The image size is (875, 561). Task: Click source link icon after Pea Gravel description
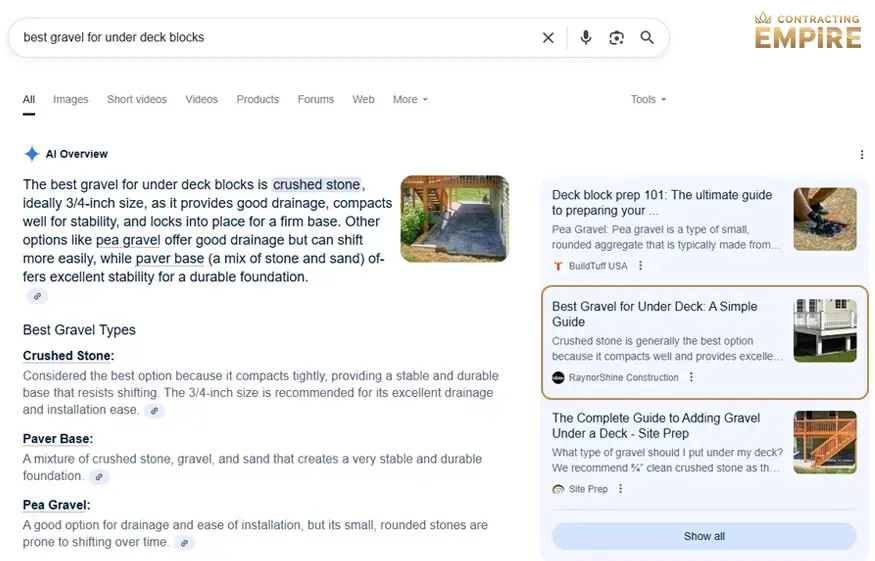tap(184, 543)
